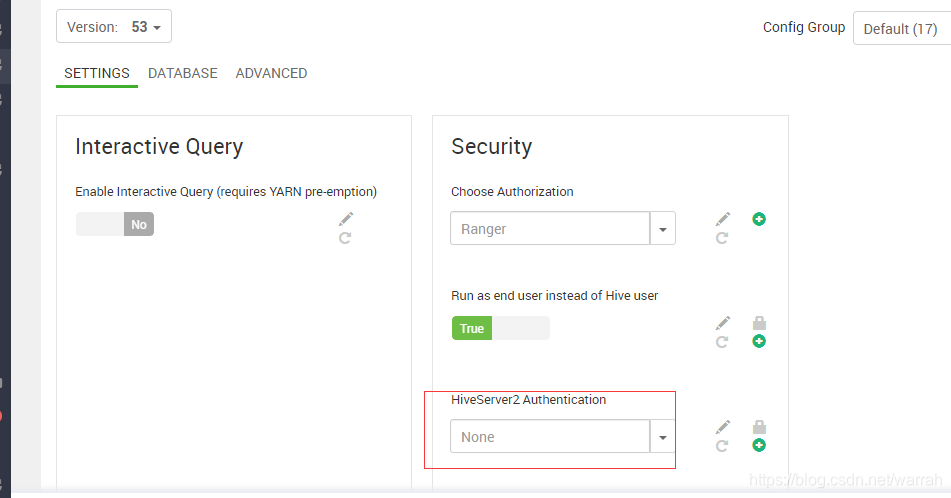Screen dimensions: 951x498
Task: Toggle Enable Interactive Query switch
Action: (x=115, y=224)
